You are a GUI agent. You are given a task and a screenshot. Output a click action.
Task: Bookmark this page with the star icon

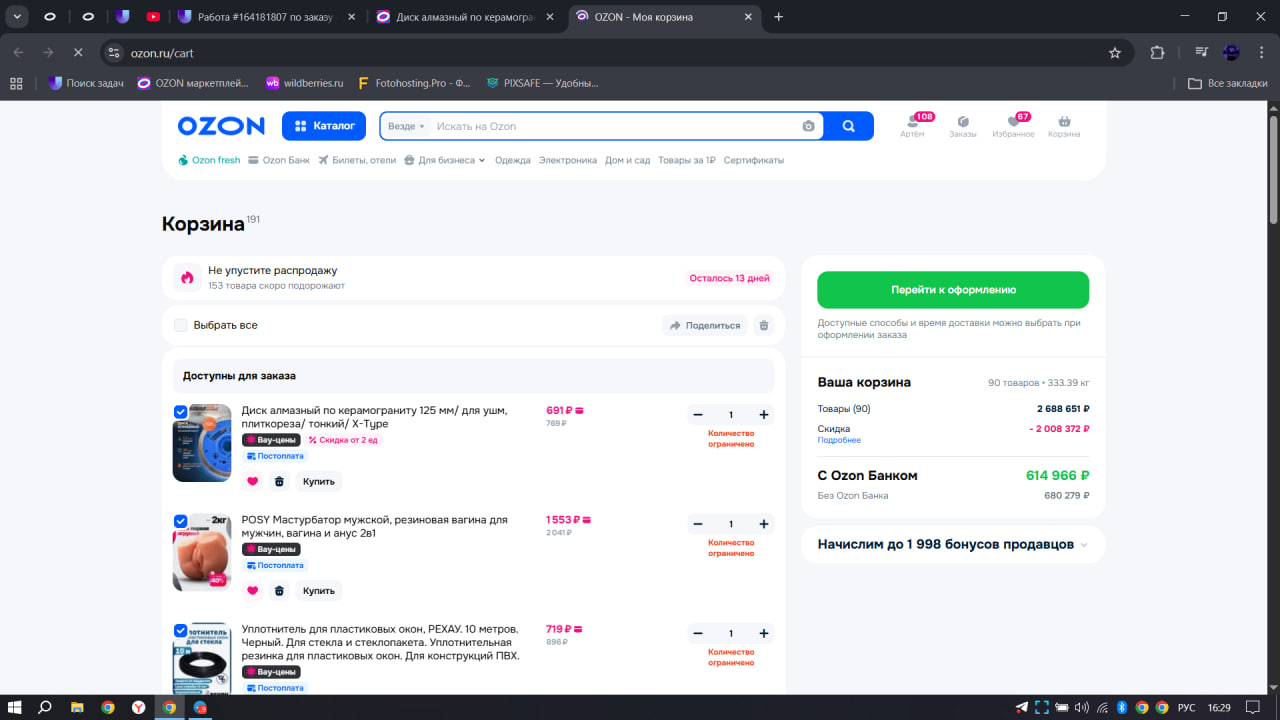click(x=1115, y=52)
